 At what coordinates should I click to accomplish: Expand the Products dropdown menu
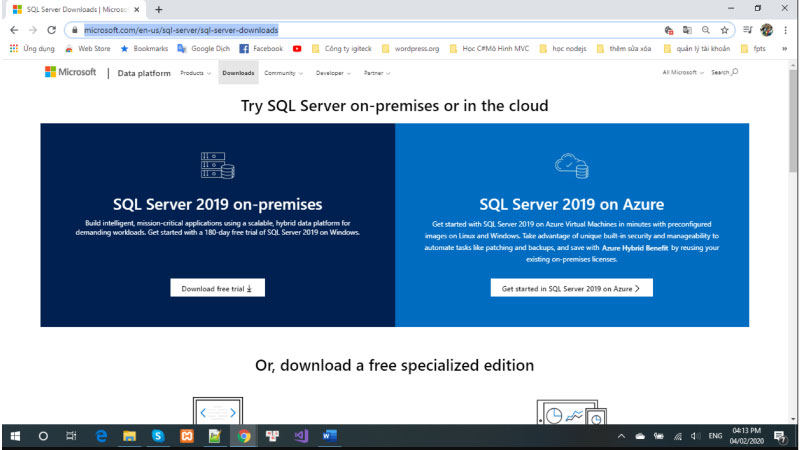click(x=195, y=73)
